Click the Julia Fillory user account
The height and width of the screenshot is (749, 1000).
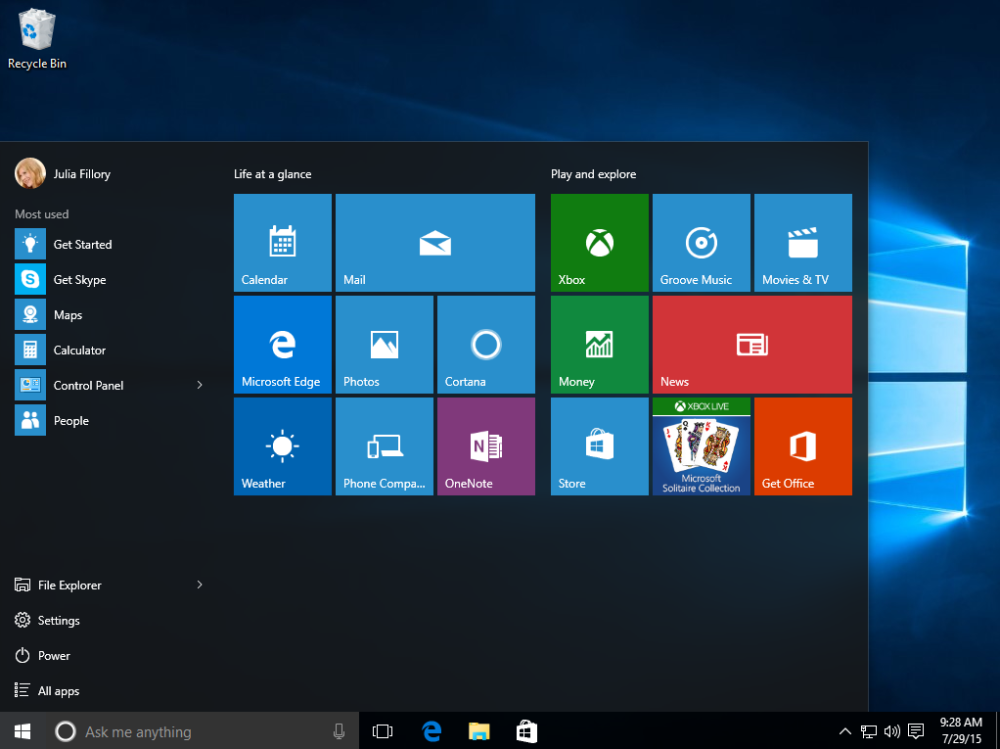pyautogui.click(x=62, y=174)
